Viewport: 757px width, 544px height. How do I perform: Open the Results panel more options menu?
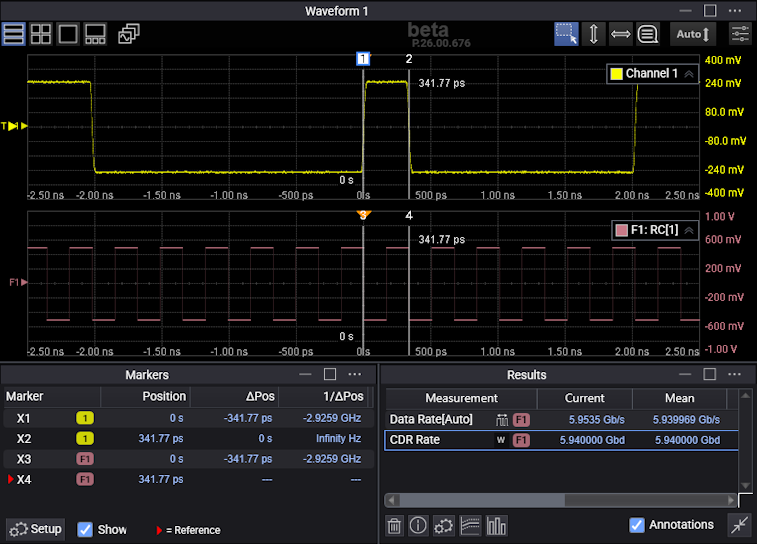click(x=734, y=374)
